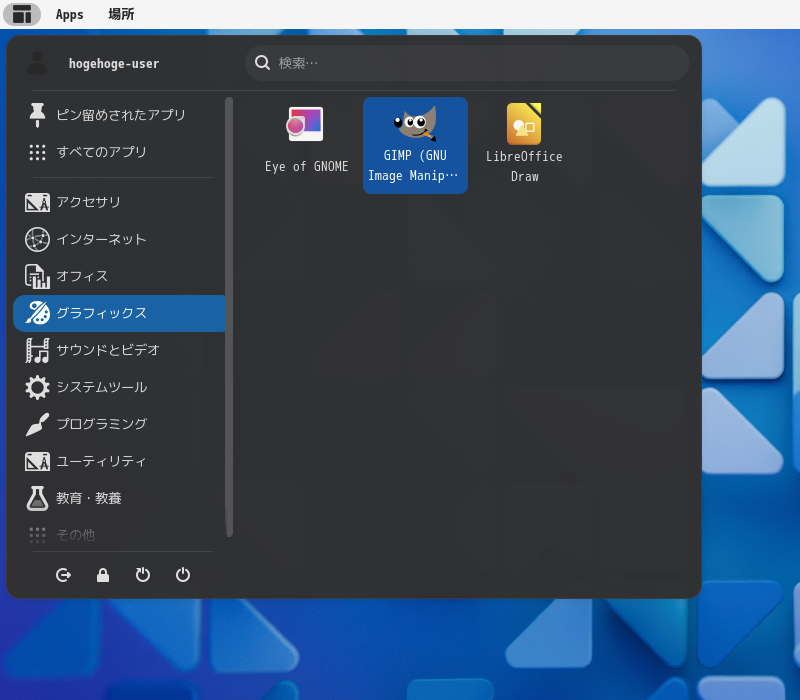
Task: Open Eye of GNOME viewer
Action: 306,145
